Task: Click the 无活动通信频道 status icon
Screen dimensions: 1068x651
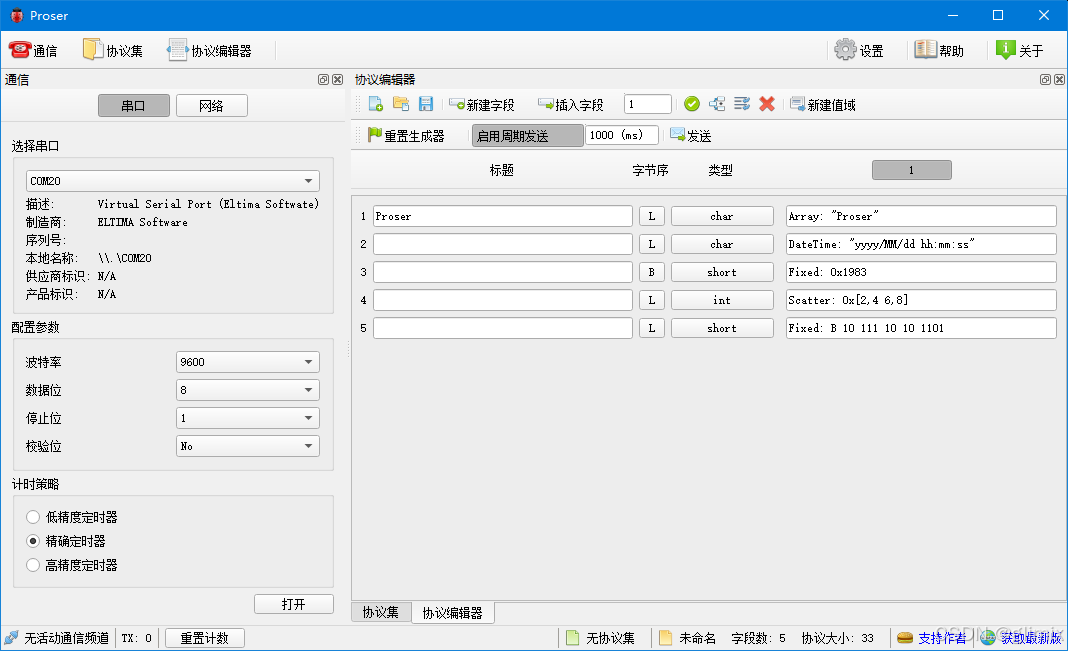Action: pyautogui.click(x=12, y=638)
